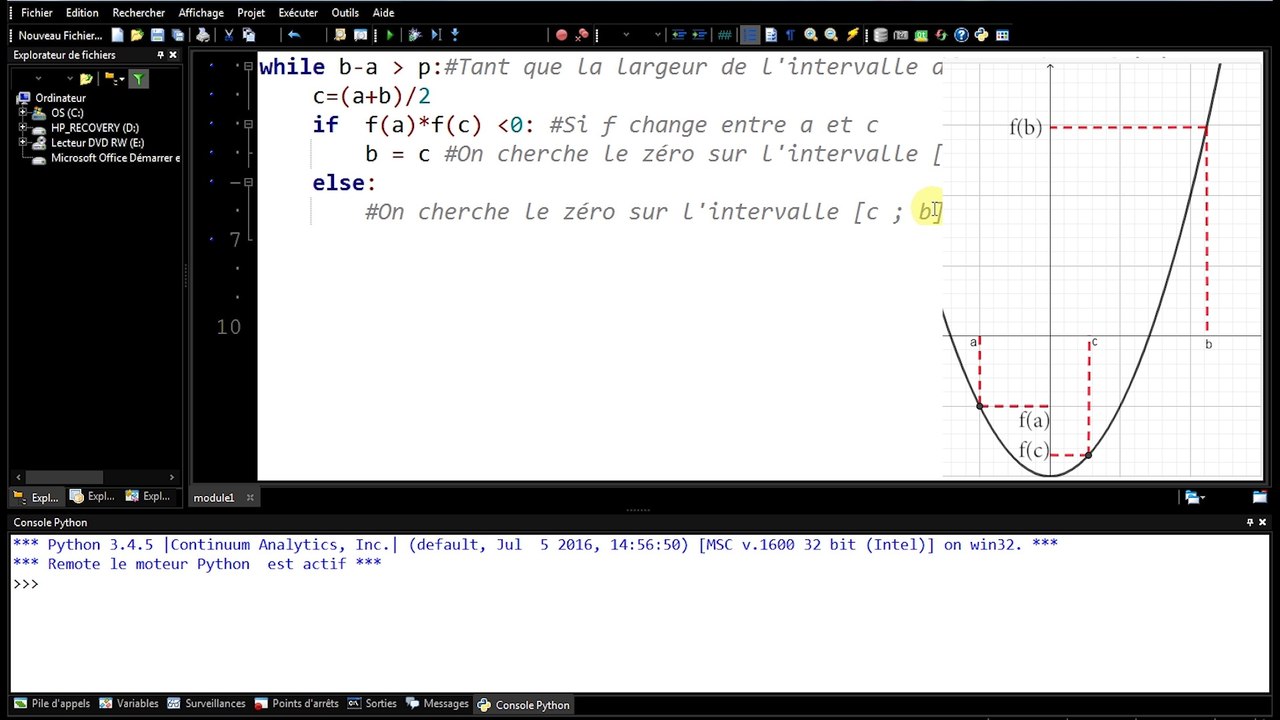Pin the Explorateur de fichiers panel

click(160, 55)
